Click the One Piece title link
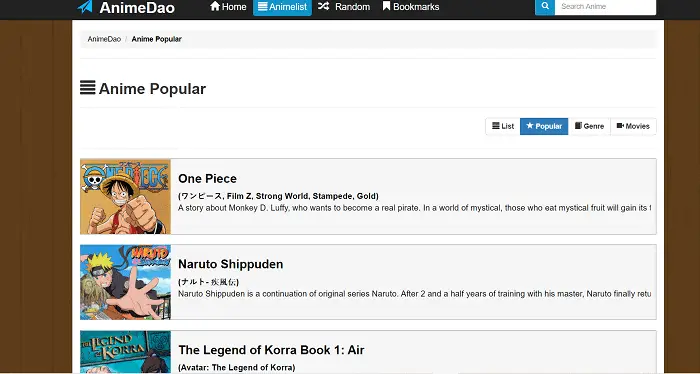The width and height of the screenshot is (700, 374). click(x=207, y=179)
